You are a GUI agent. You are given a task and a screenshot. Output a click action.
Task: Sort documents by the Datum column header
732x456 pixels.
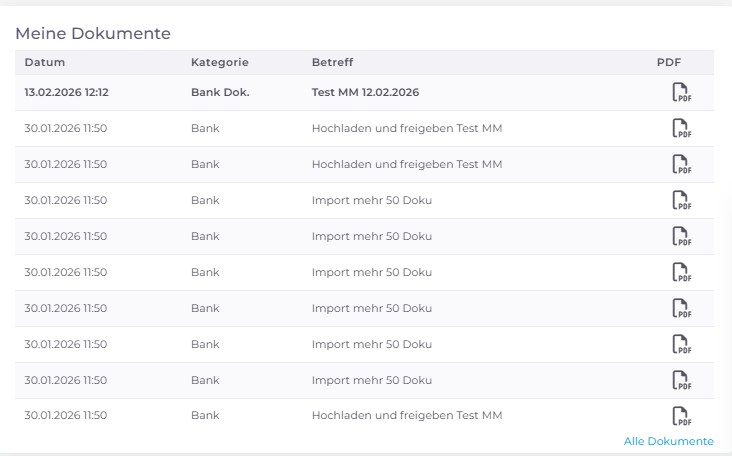[x=45, y=62]
